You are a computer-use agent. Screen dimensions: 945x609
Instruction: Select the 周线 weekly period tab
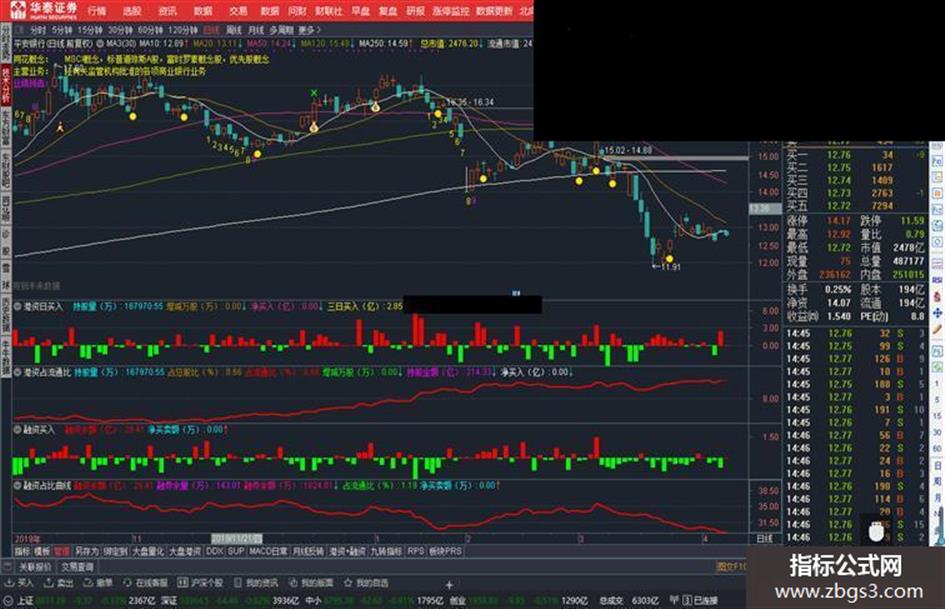click(234, 30)
